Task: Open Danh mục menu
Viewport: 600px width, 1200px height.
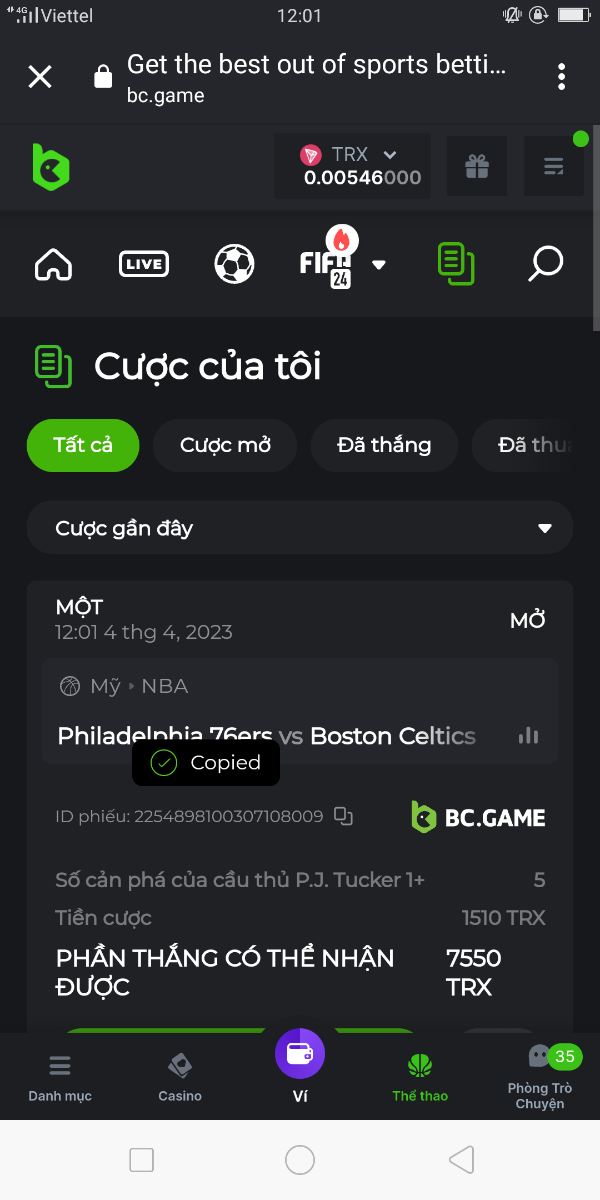Action: 60,1076
